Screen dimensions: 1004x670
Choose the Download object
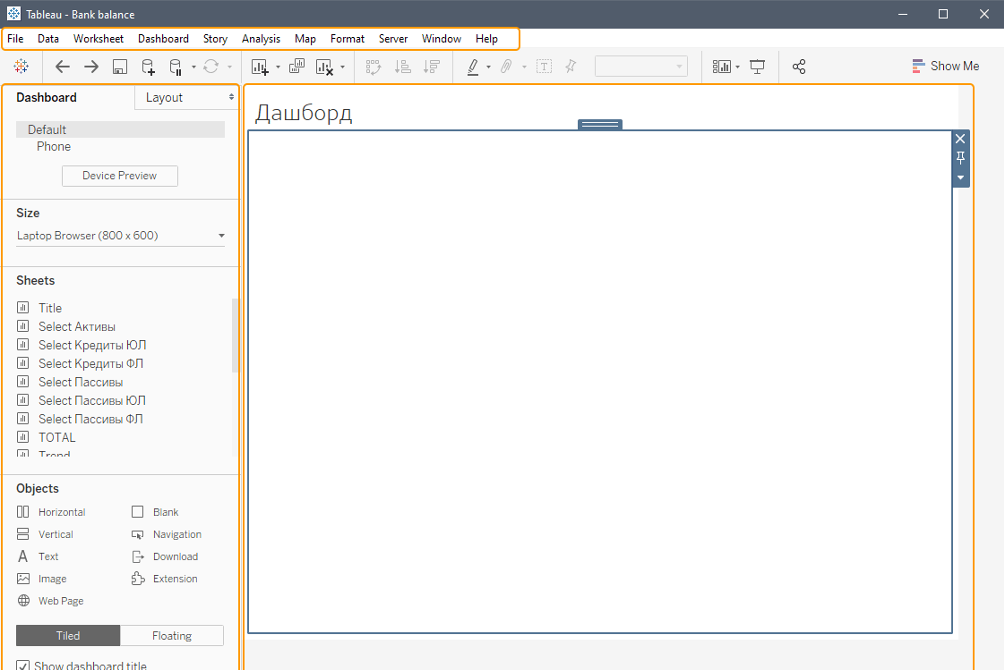[165, 557]
